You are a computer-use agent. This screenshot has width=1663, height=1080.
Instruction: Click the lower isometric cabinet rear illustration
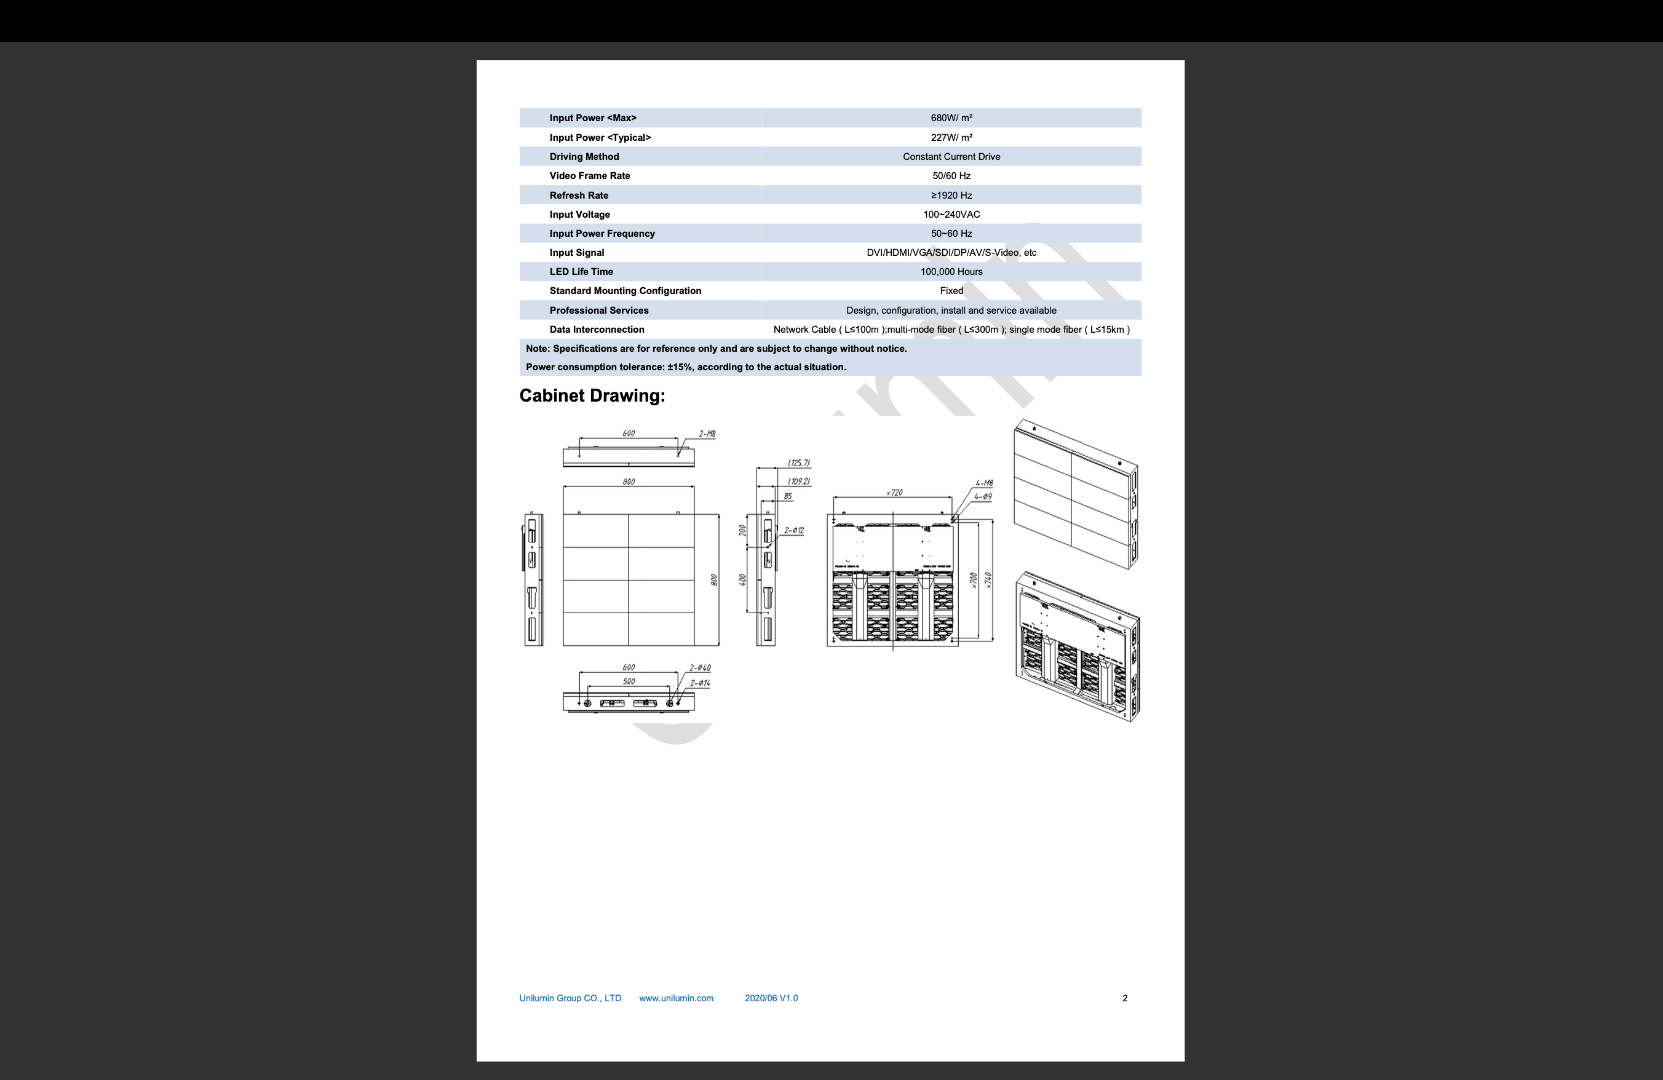point(1078,646)
